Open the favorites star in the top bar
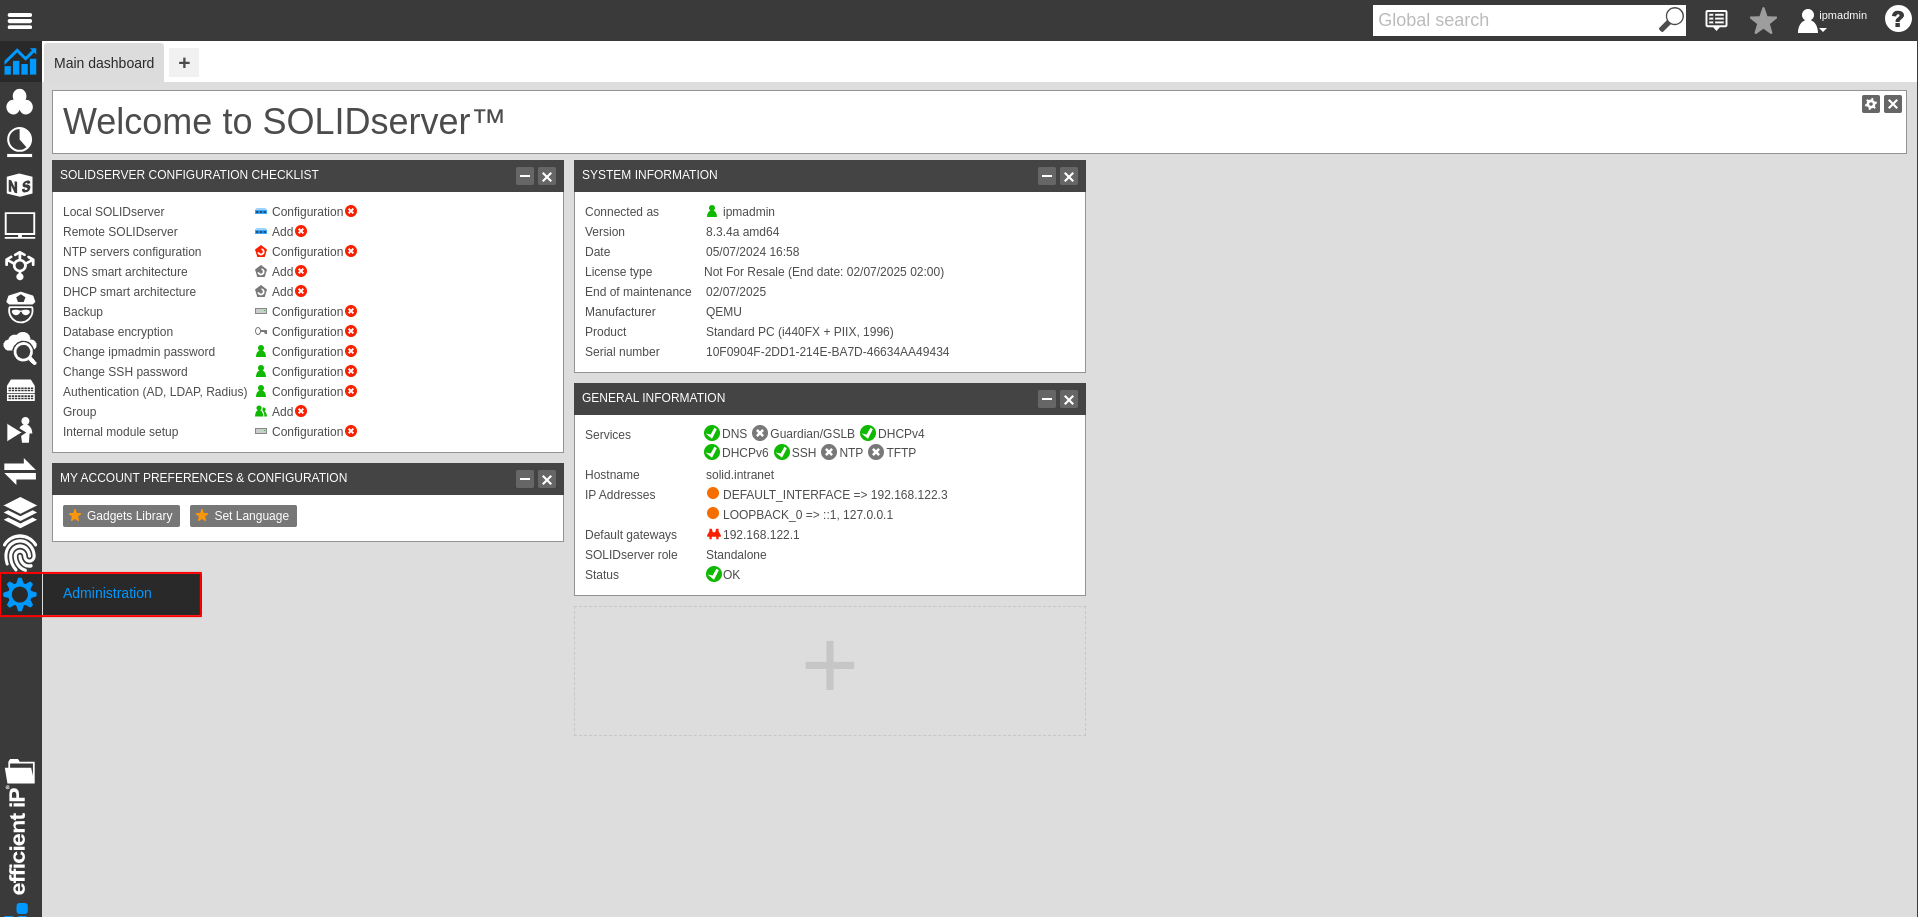This screenshot has height=917, width=1918. [1762, 20]
